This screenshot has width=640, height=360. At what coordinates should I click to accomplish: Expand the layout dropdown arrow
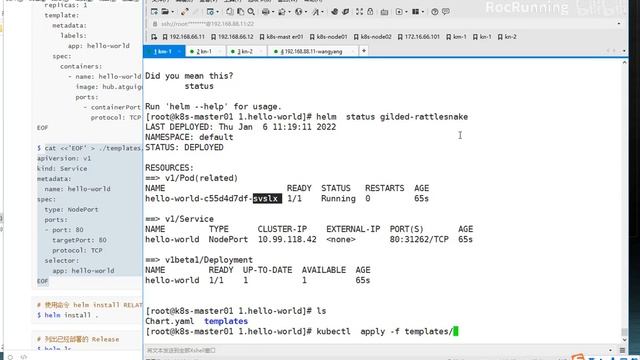(423, 12)
